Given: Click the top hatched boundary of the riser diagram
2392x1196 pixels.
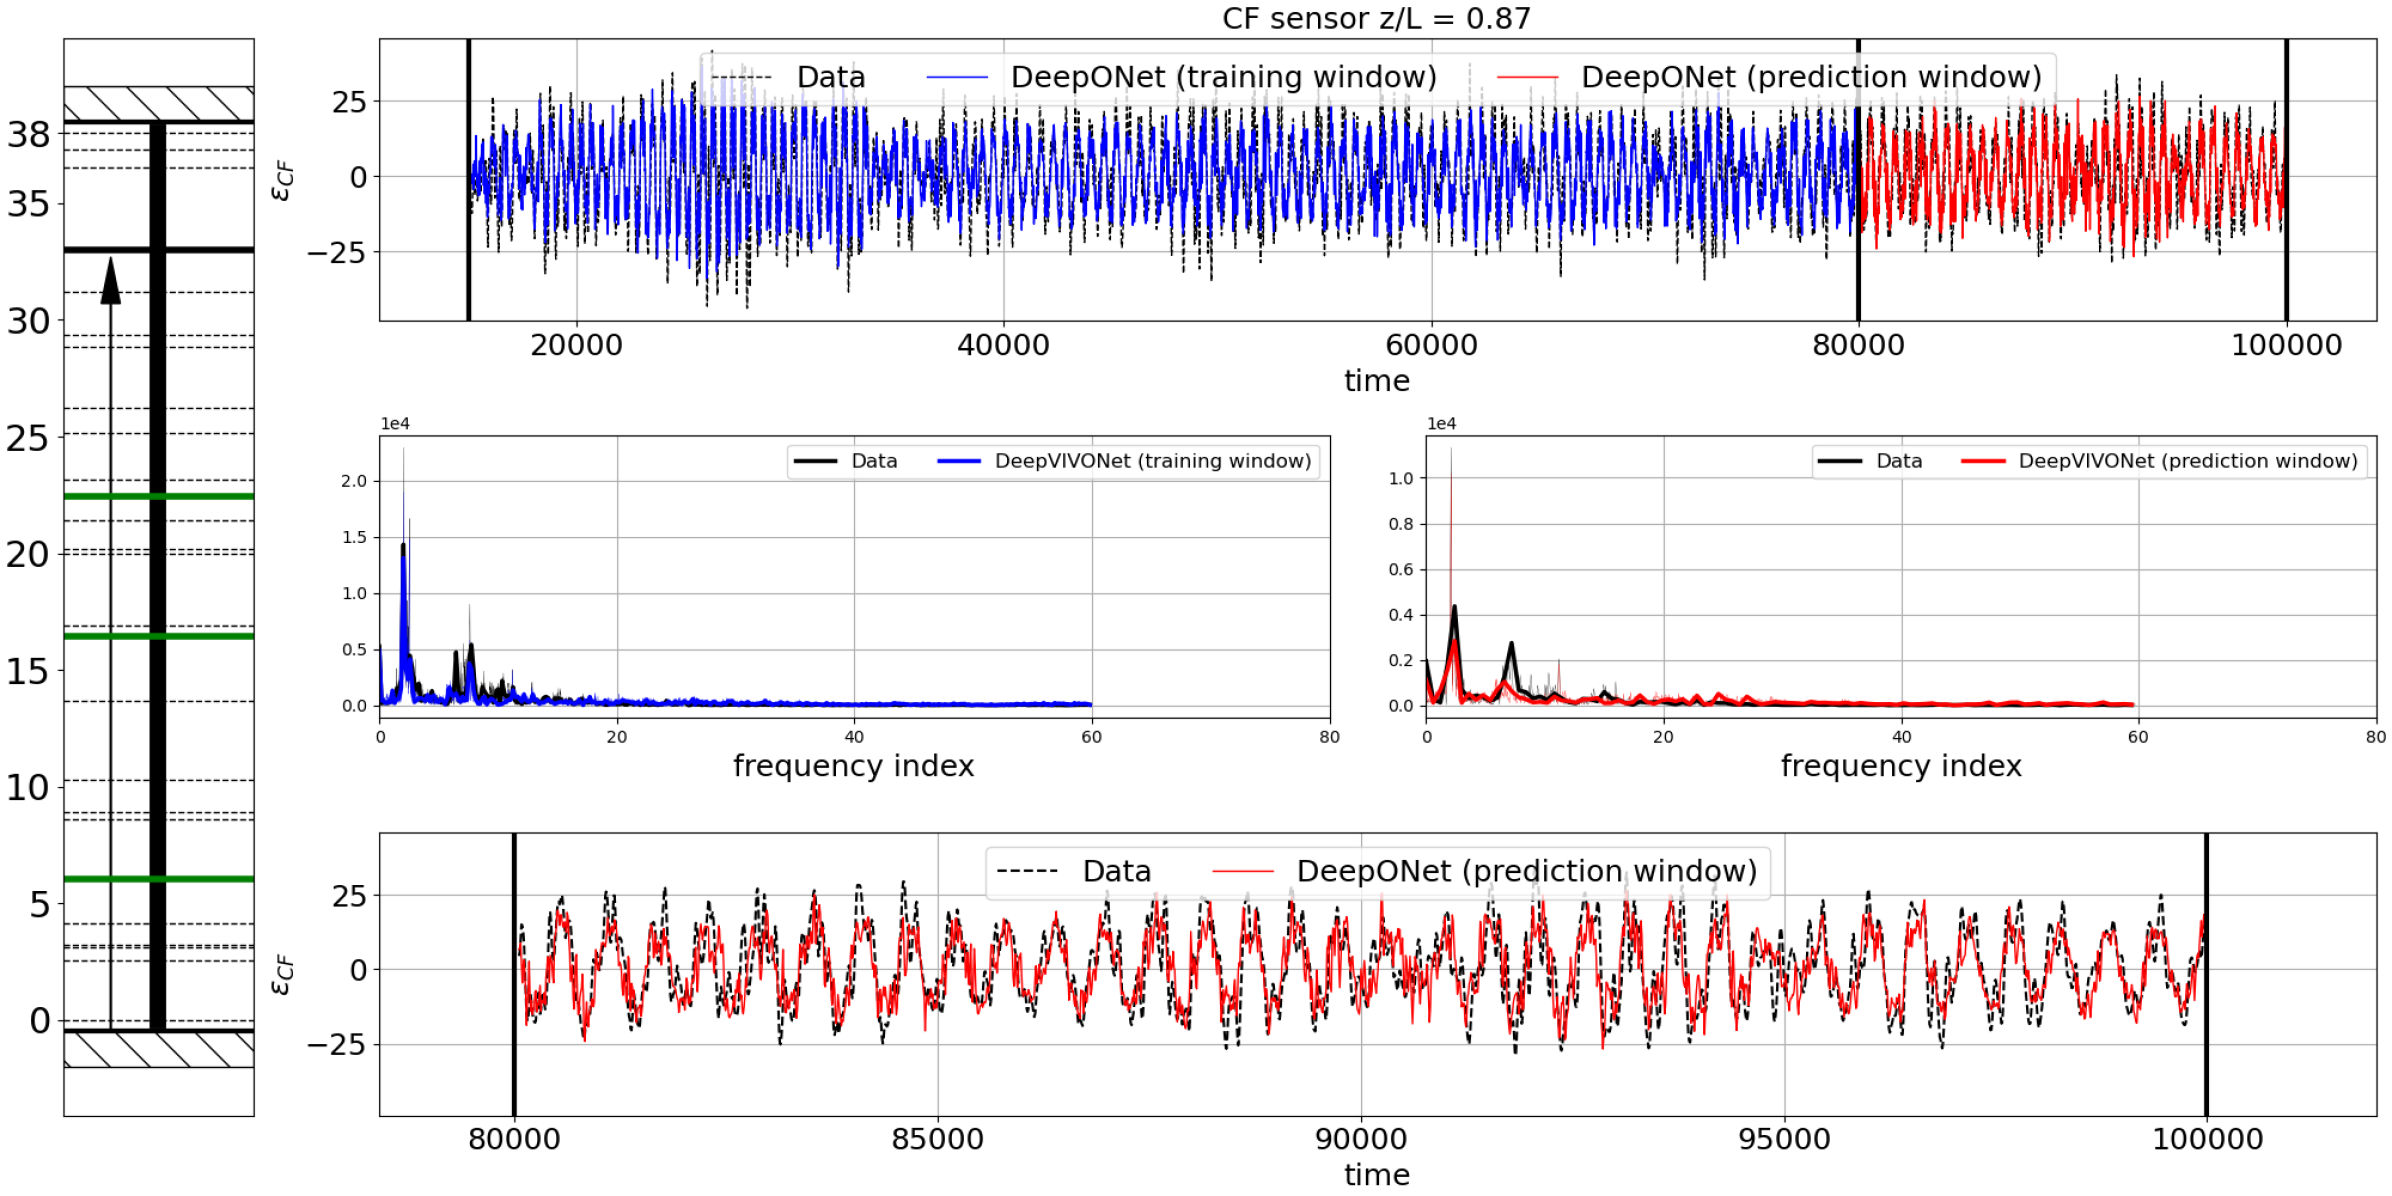Looking at the screenshot, I should [x=159, y=104].
